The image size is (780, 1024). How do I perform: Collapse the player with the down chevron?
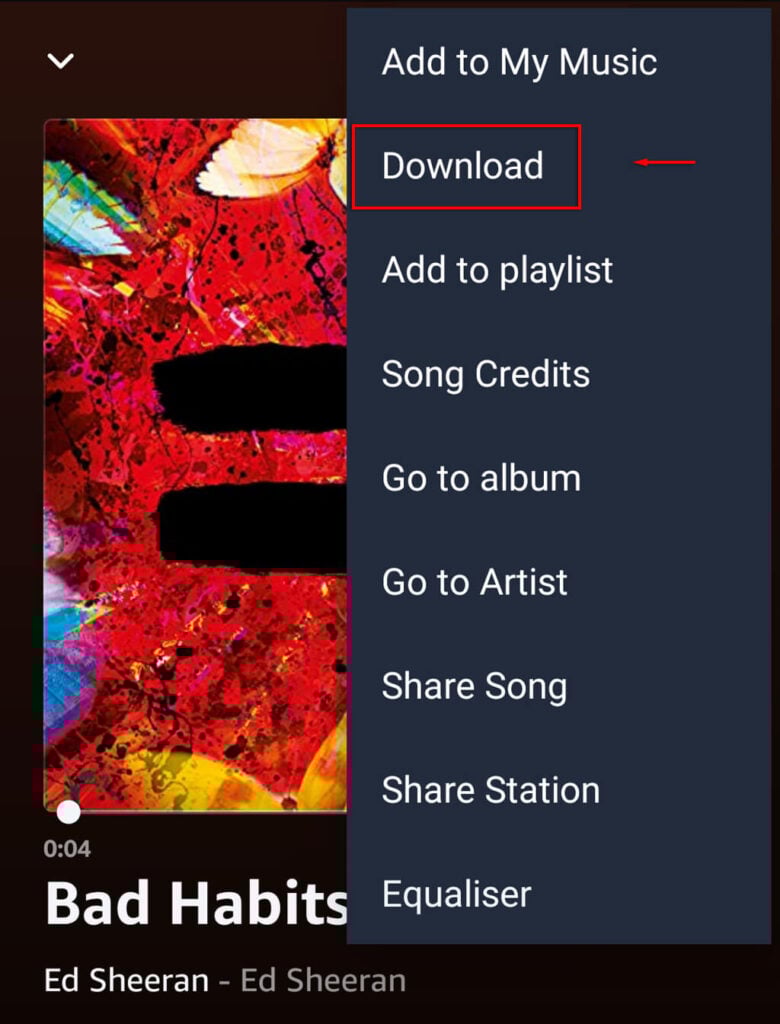pos(61,61)
